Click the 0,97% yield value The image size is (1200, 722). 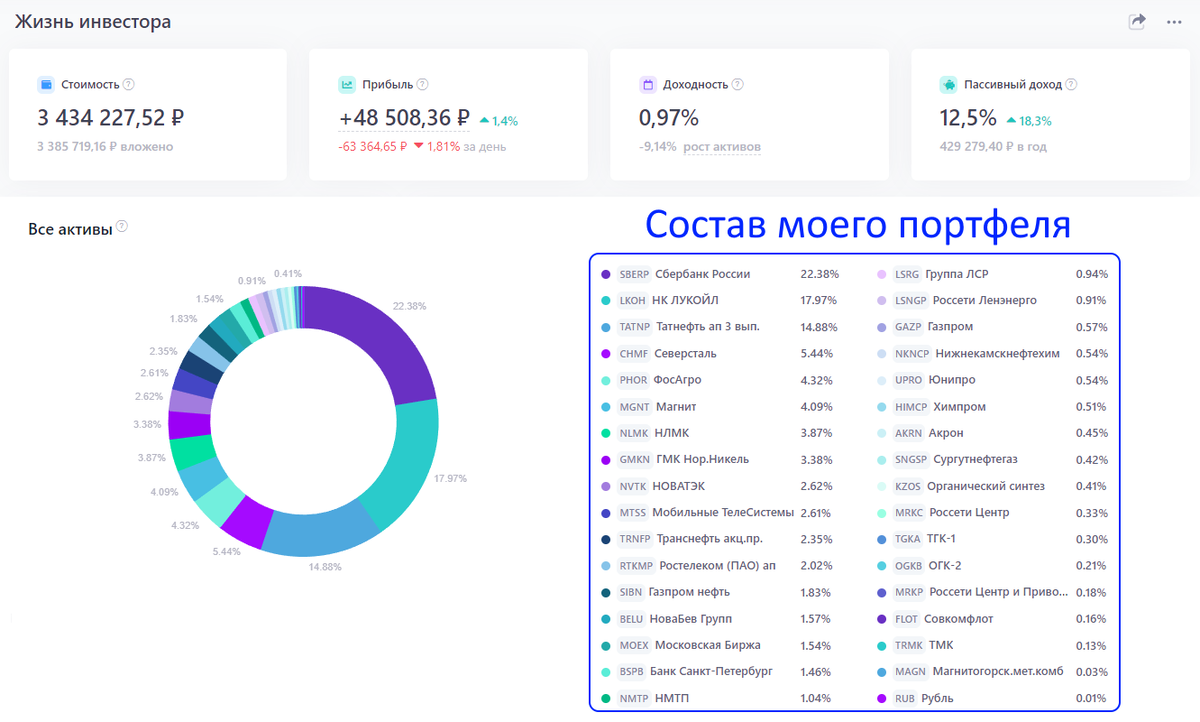point(669,118)
